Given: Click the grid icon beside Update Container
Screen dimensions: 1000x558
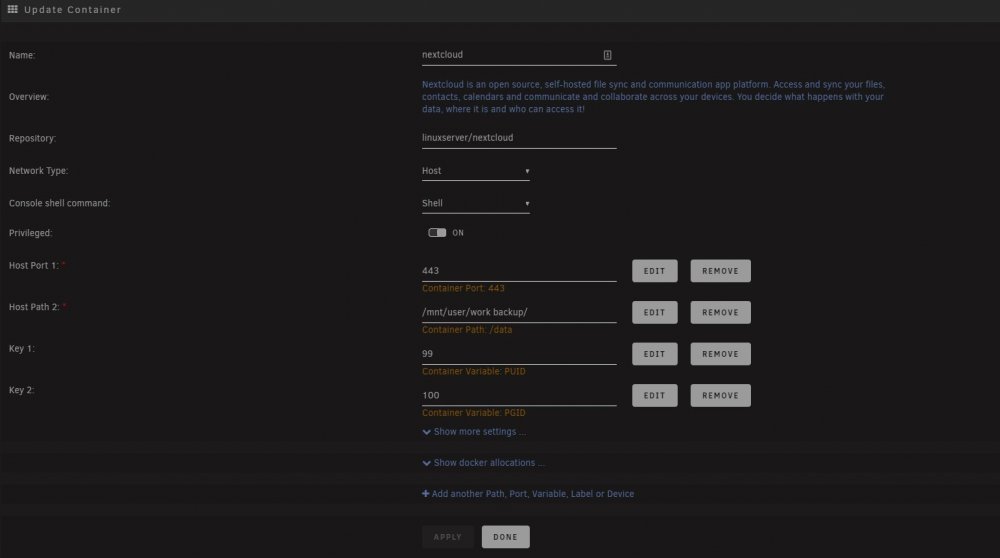Looking at the screenshot, I should [12, 10].
